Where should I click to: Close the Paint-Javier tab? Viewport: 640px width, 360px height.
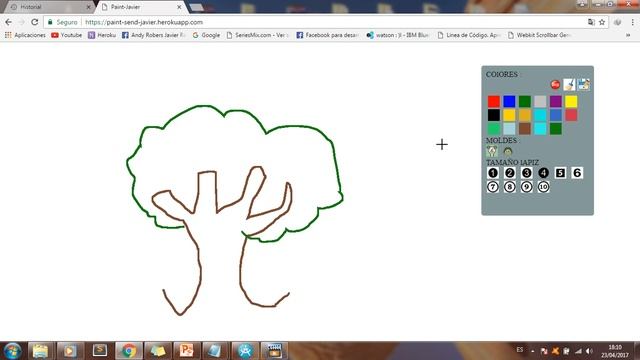[179, 7]
